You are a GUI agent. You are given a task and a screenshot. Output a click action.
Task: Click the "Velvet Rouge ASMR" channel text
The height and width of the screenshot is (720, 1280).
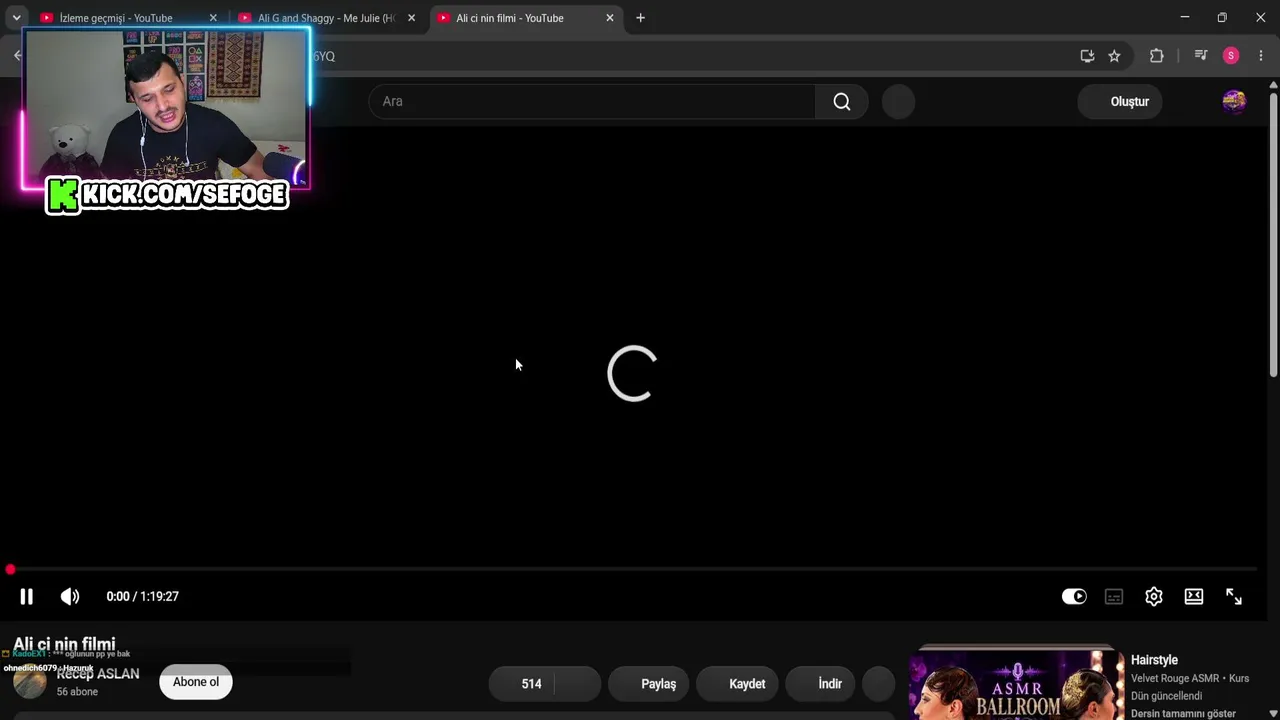1176,678
